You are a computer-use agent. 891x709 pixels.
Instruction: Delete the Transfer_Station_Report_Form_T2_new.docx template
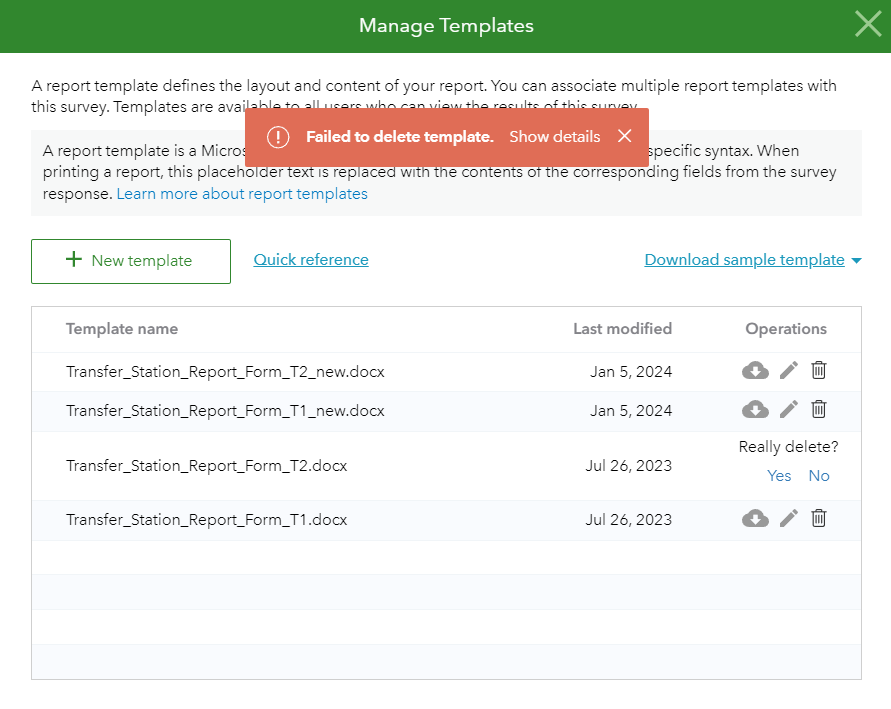point(818,370)
